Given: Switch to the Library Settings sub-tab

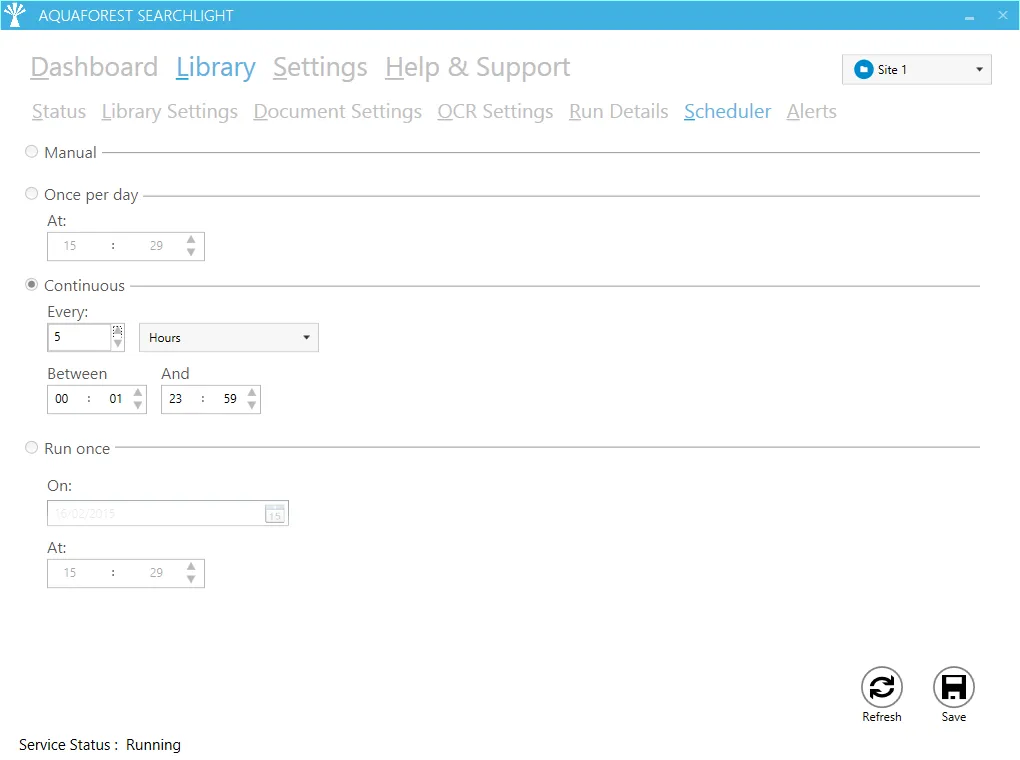Looking at the screenshot, I should 170,111.
